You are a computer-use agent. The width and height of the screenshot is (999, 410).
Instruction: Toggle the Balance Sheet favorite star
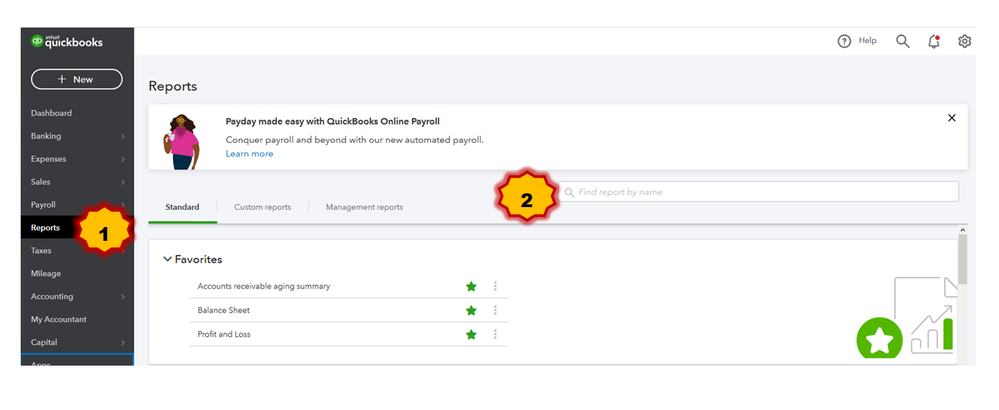471,311
